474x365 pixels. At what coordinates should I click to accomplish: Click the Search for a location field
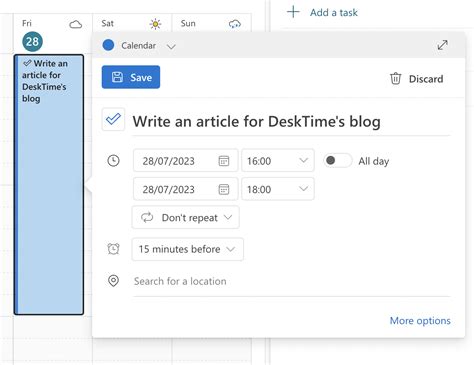click(291, 281)
